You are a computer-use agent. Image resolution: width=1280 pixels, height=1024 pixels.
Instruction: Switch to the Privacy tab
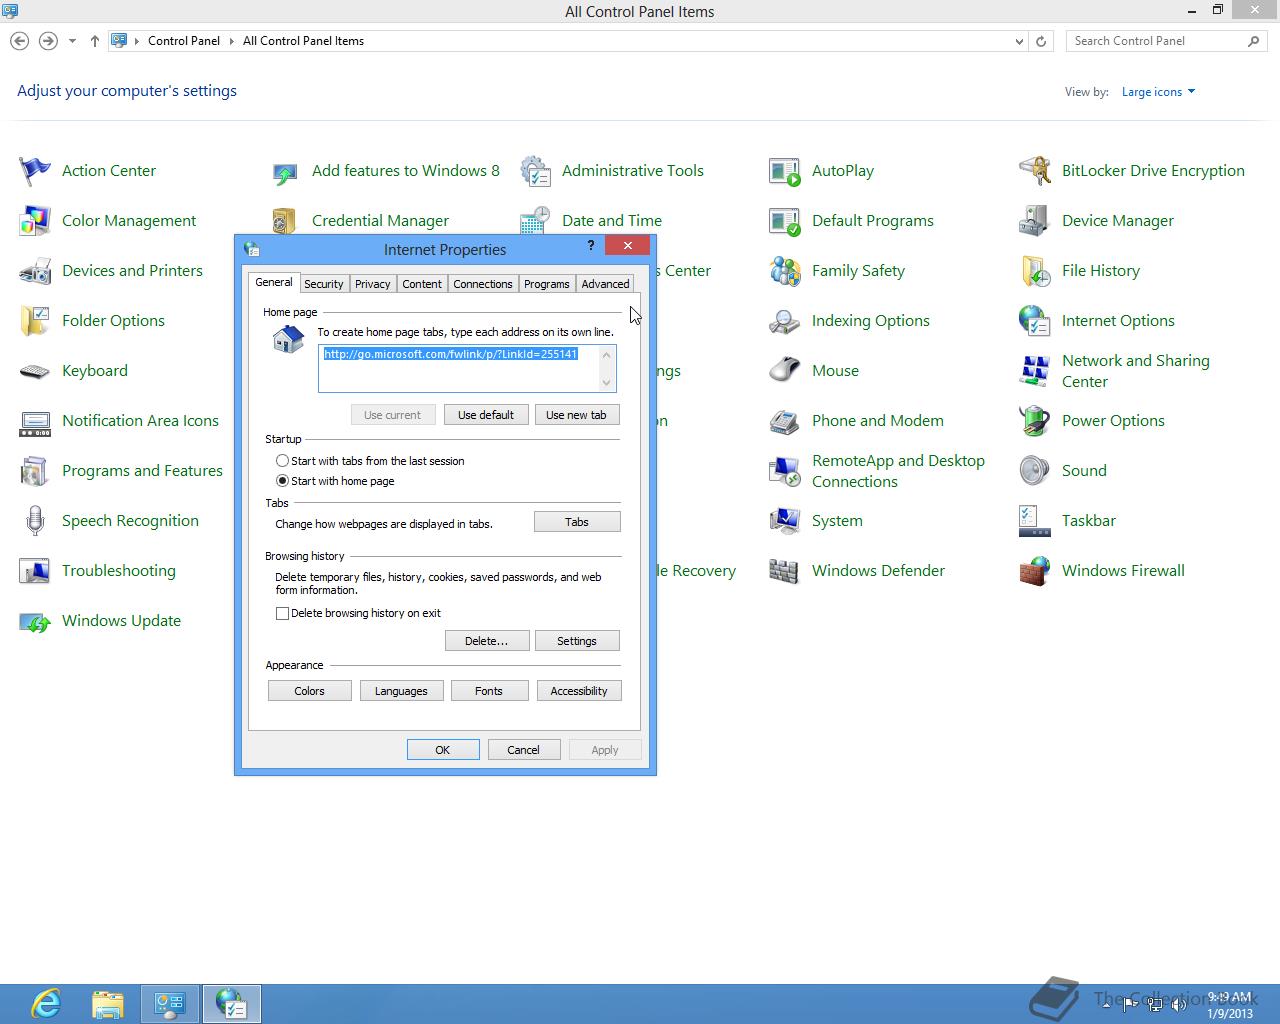tap(372, 284)
